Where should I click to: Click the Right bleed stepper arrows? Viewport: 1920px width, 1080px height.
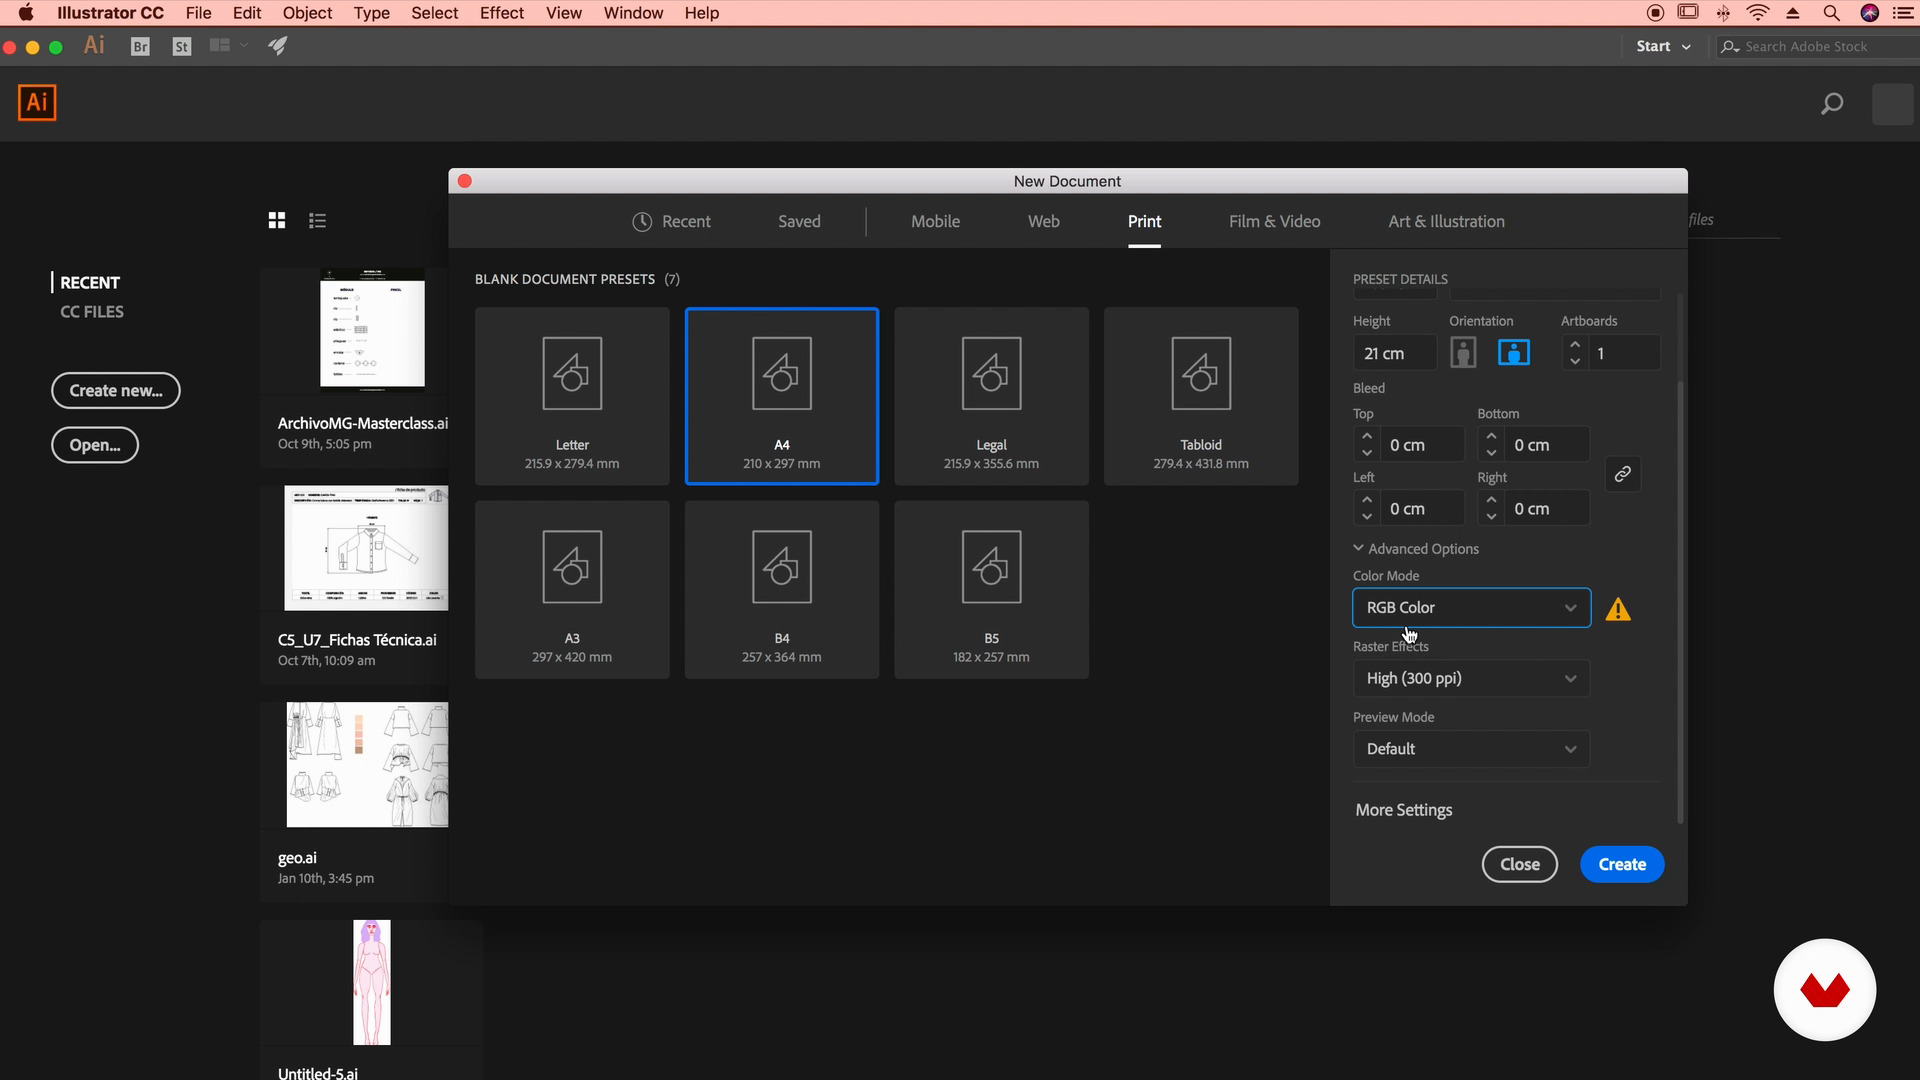pyautogui.click(x=1491, y=508)
